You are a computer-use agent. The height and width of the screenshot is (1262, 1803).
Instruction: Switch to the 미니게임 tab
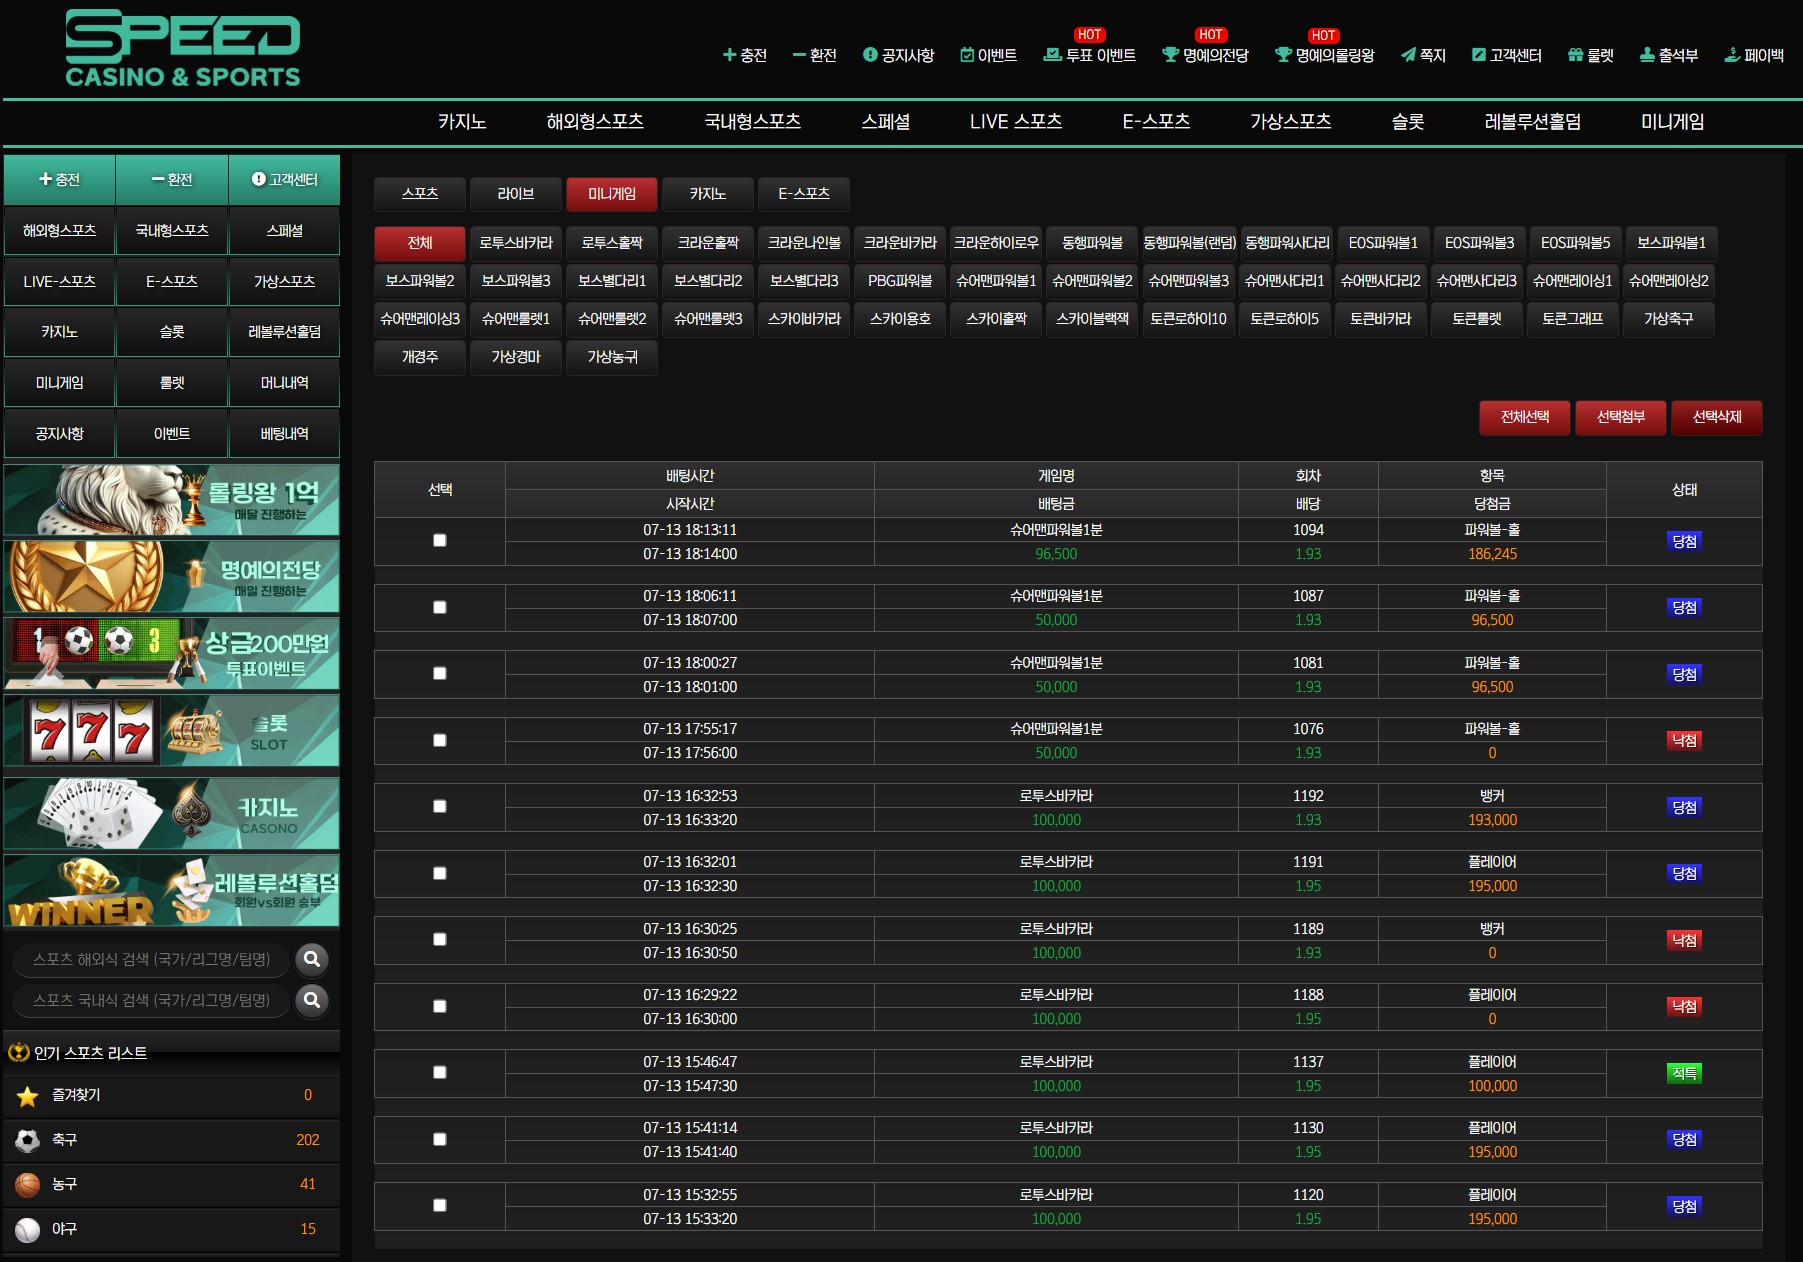pos(612,194)
